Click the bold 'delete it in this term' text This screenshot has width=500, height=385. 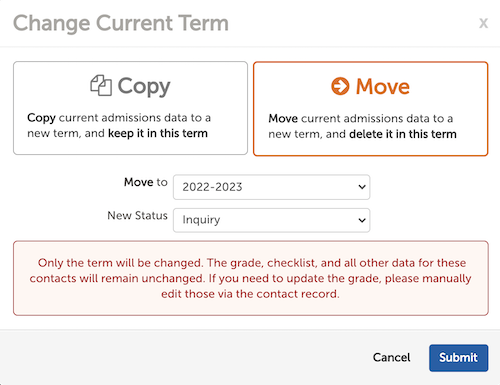[x=403, y=134]
